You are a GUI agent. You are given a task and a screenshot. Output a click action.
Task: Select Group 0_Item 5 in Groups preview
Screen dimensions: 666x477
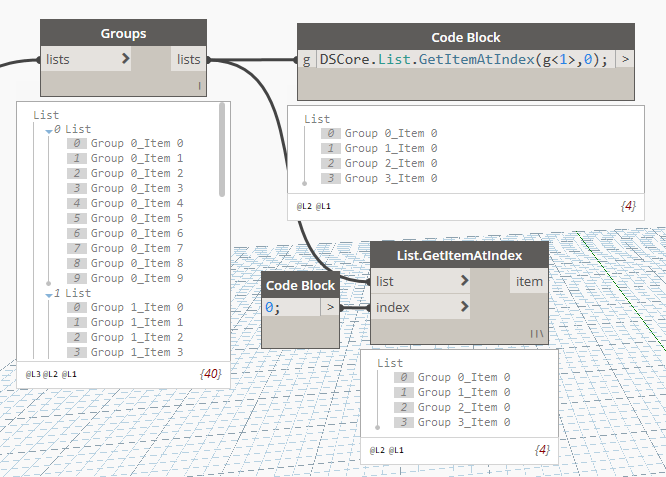pyautogui.click(x=137, y=218)
